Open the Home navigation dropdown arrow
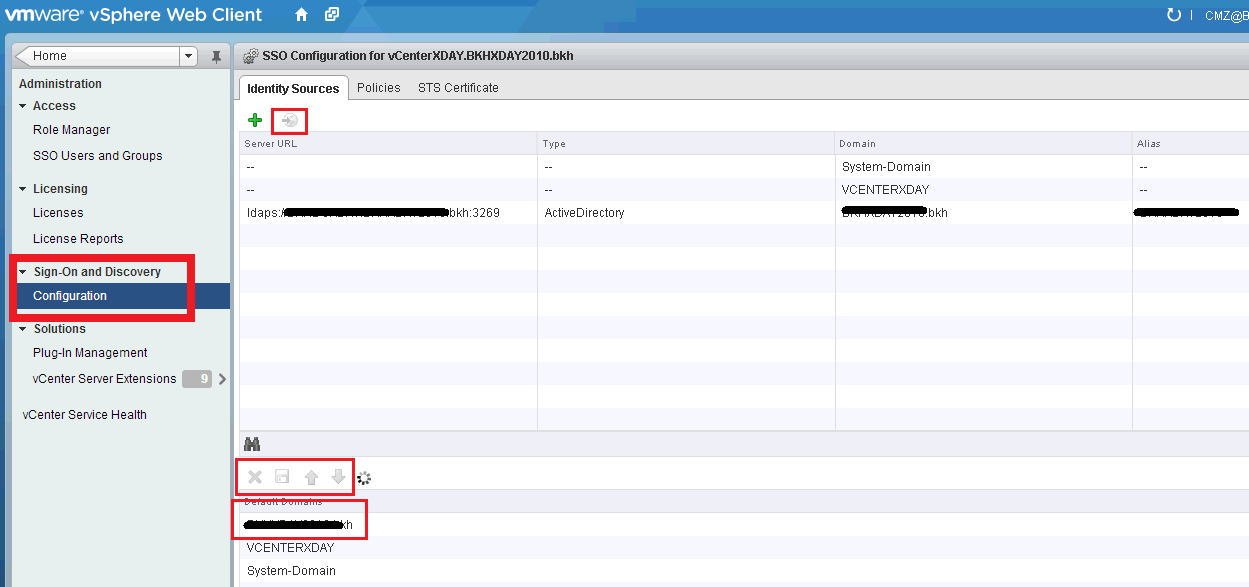 188,56
